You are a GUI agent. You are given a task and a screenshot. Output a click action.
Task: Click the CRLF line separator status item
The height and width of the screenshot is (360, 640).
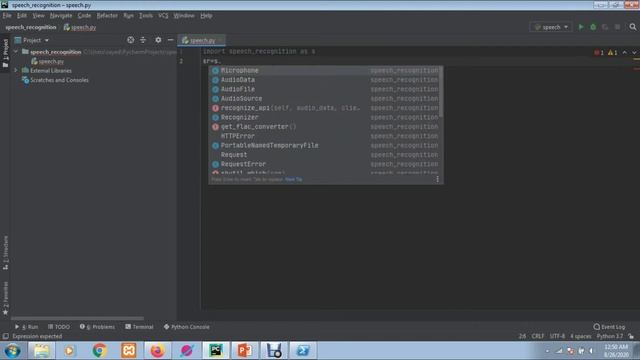click(x=538, y=336)
